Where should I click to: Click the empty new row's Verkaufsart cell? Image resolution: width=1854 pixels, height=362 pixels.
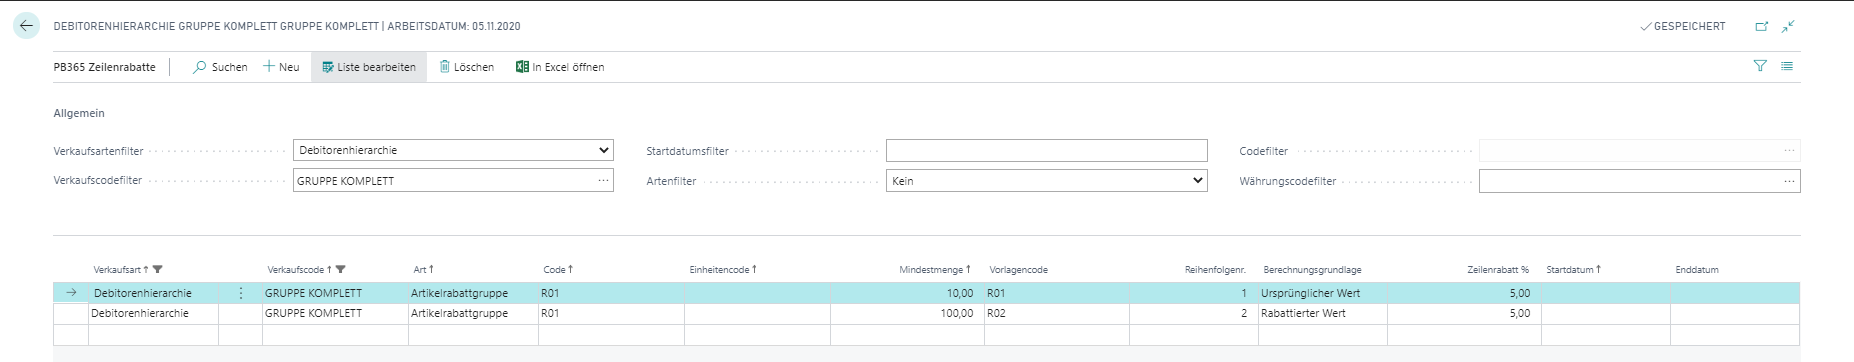click(153, 334)
